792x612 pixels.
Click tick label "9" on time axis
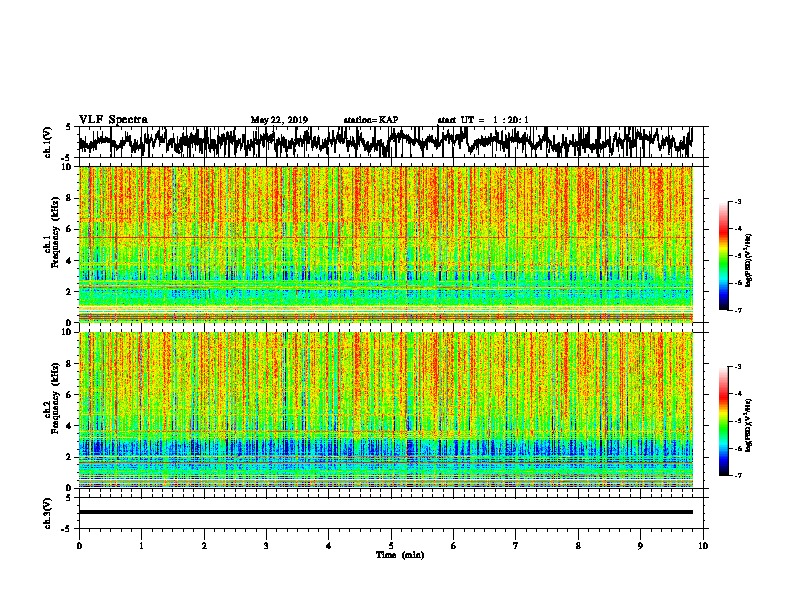640,545
